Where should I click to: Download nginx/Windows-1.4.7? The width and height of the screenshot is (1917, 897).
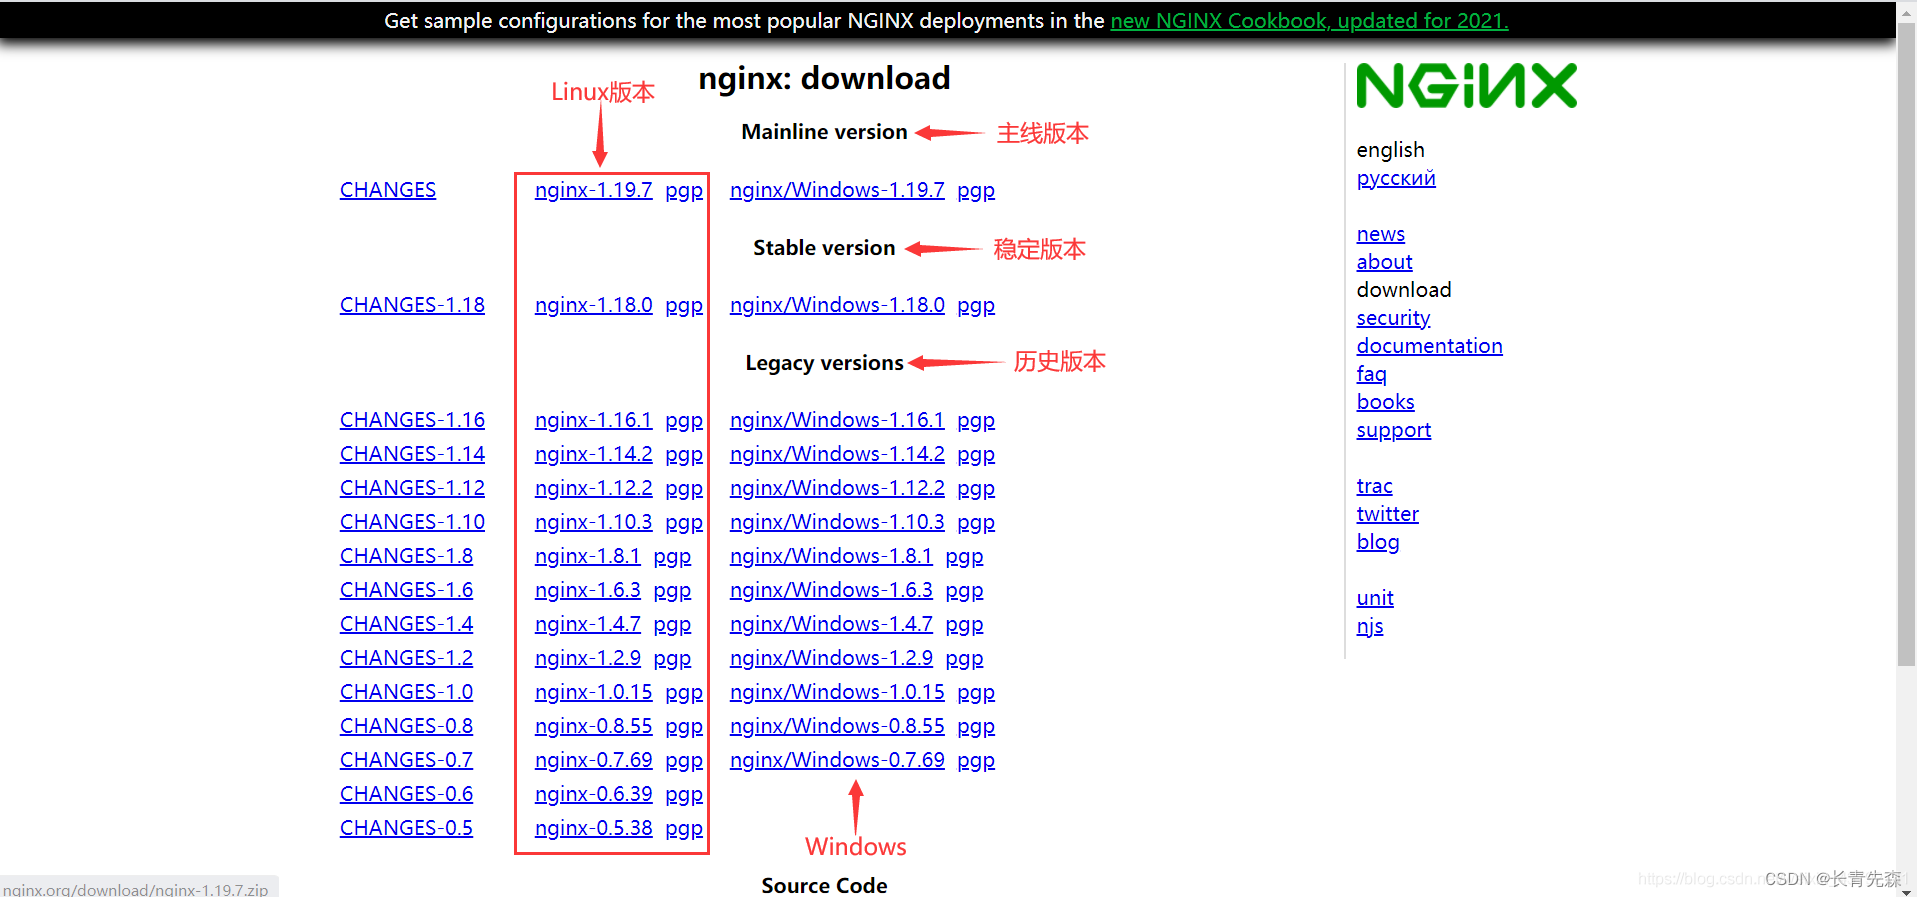tap(831, 624)
